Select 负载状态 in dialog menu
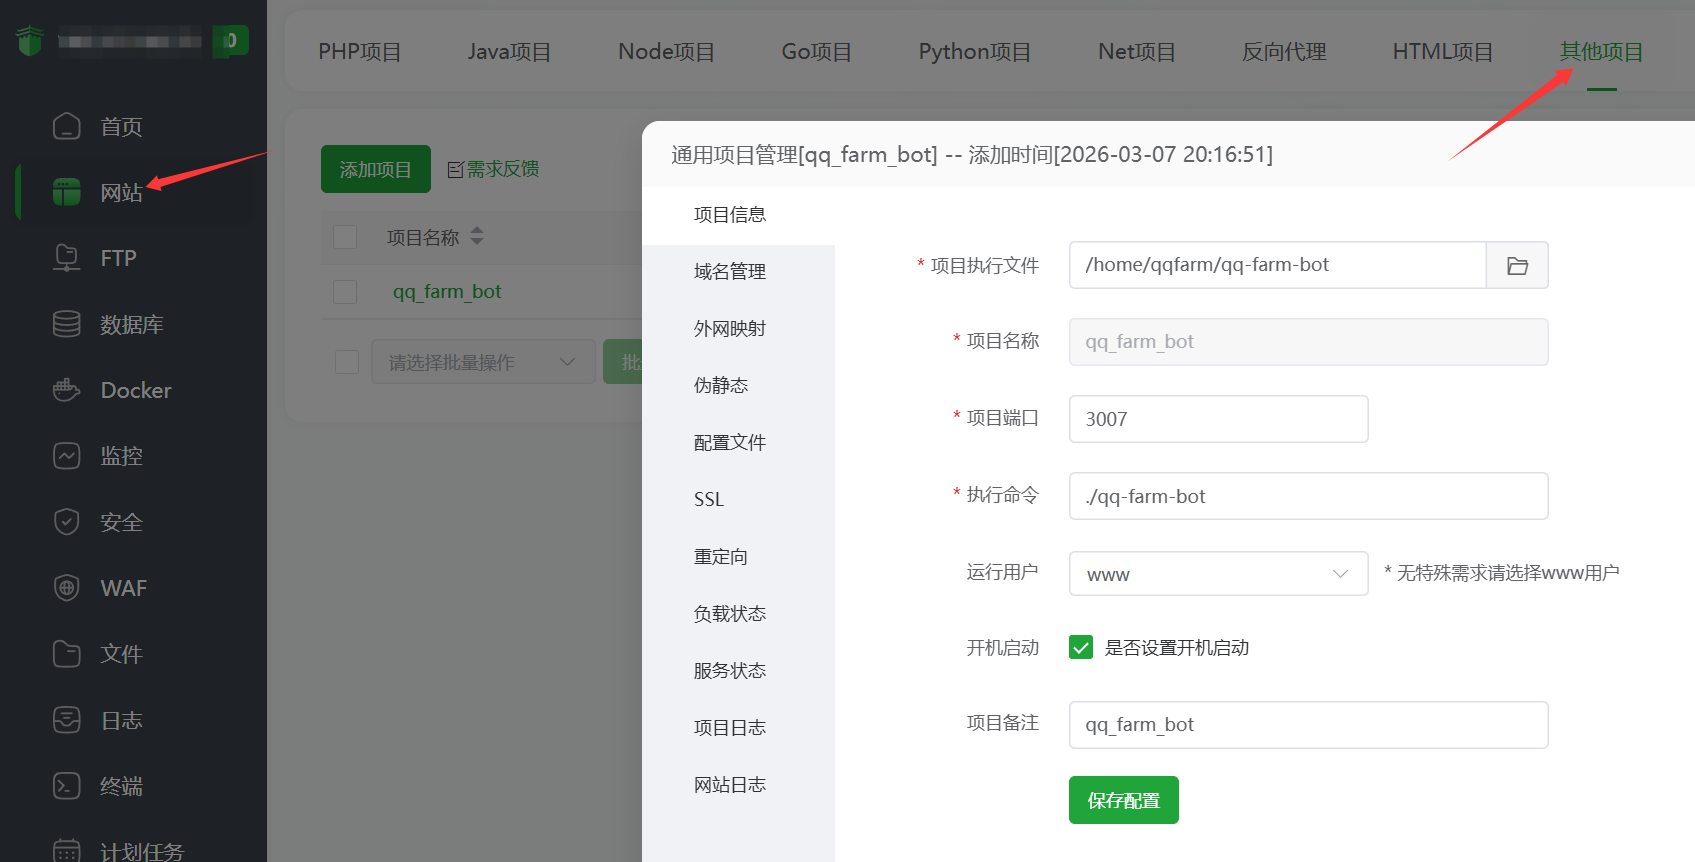Screen dimensions: 1695x862 (738, 614)
